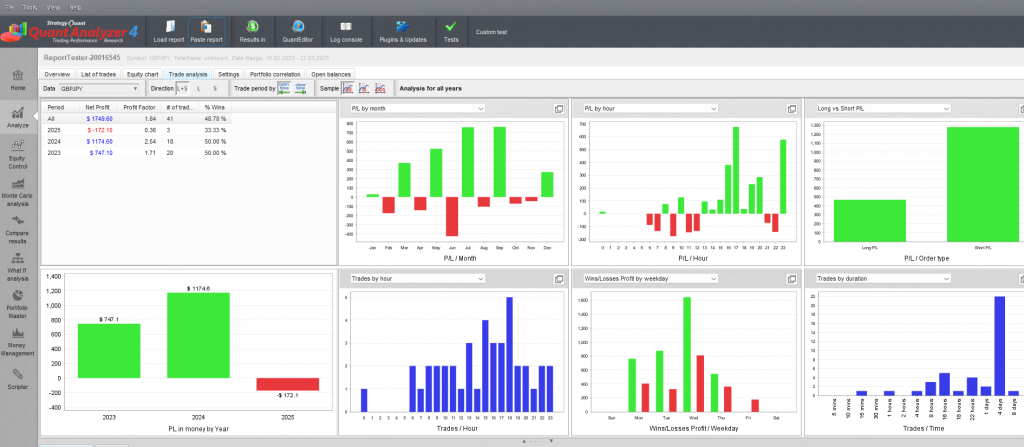Click the Load report toolbar icon
1024x447 pixels.
point(169,30)
